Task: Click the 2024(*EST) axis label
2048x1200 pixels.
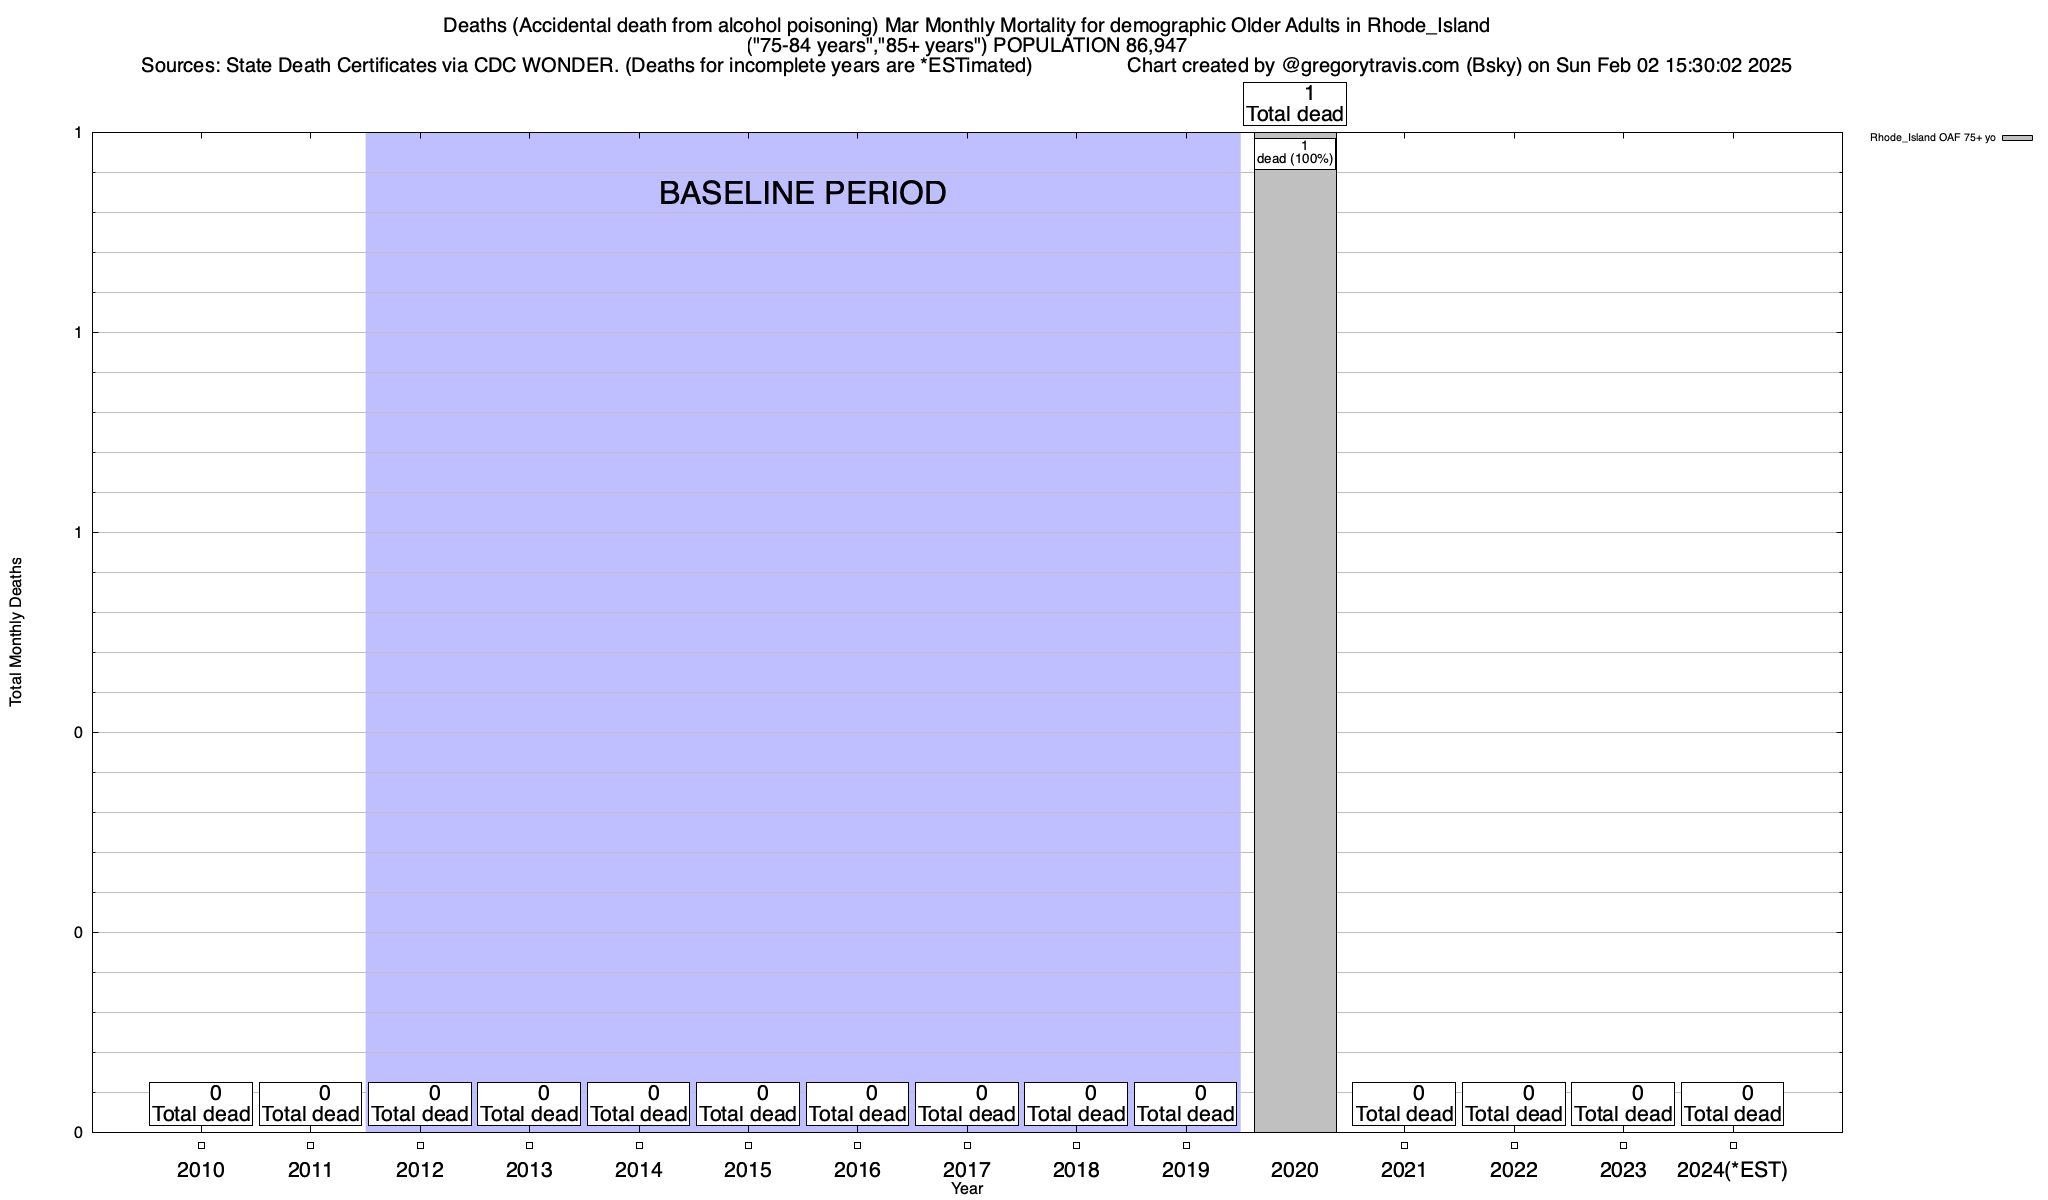Action: pos(1732,1170)
